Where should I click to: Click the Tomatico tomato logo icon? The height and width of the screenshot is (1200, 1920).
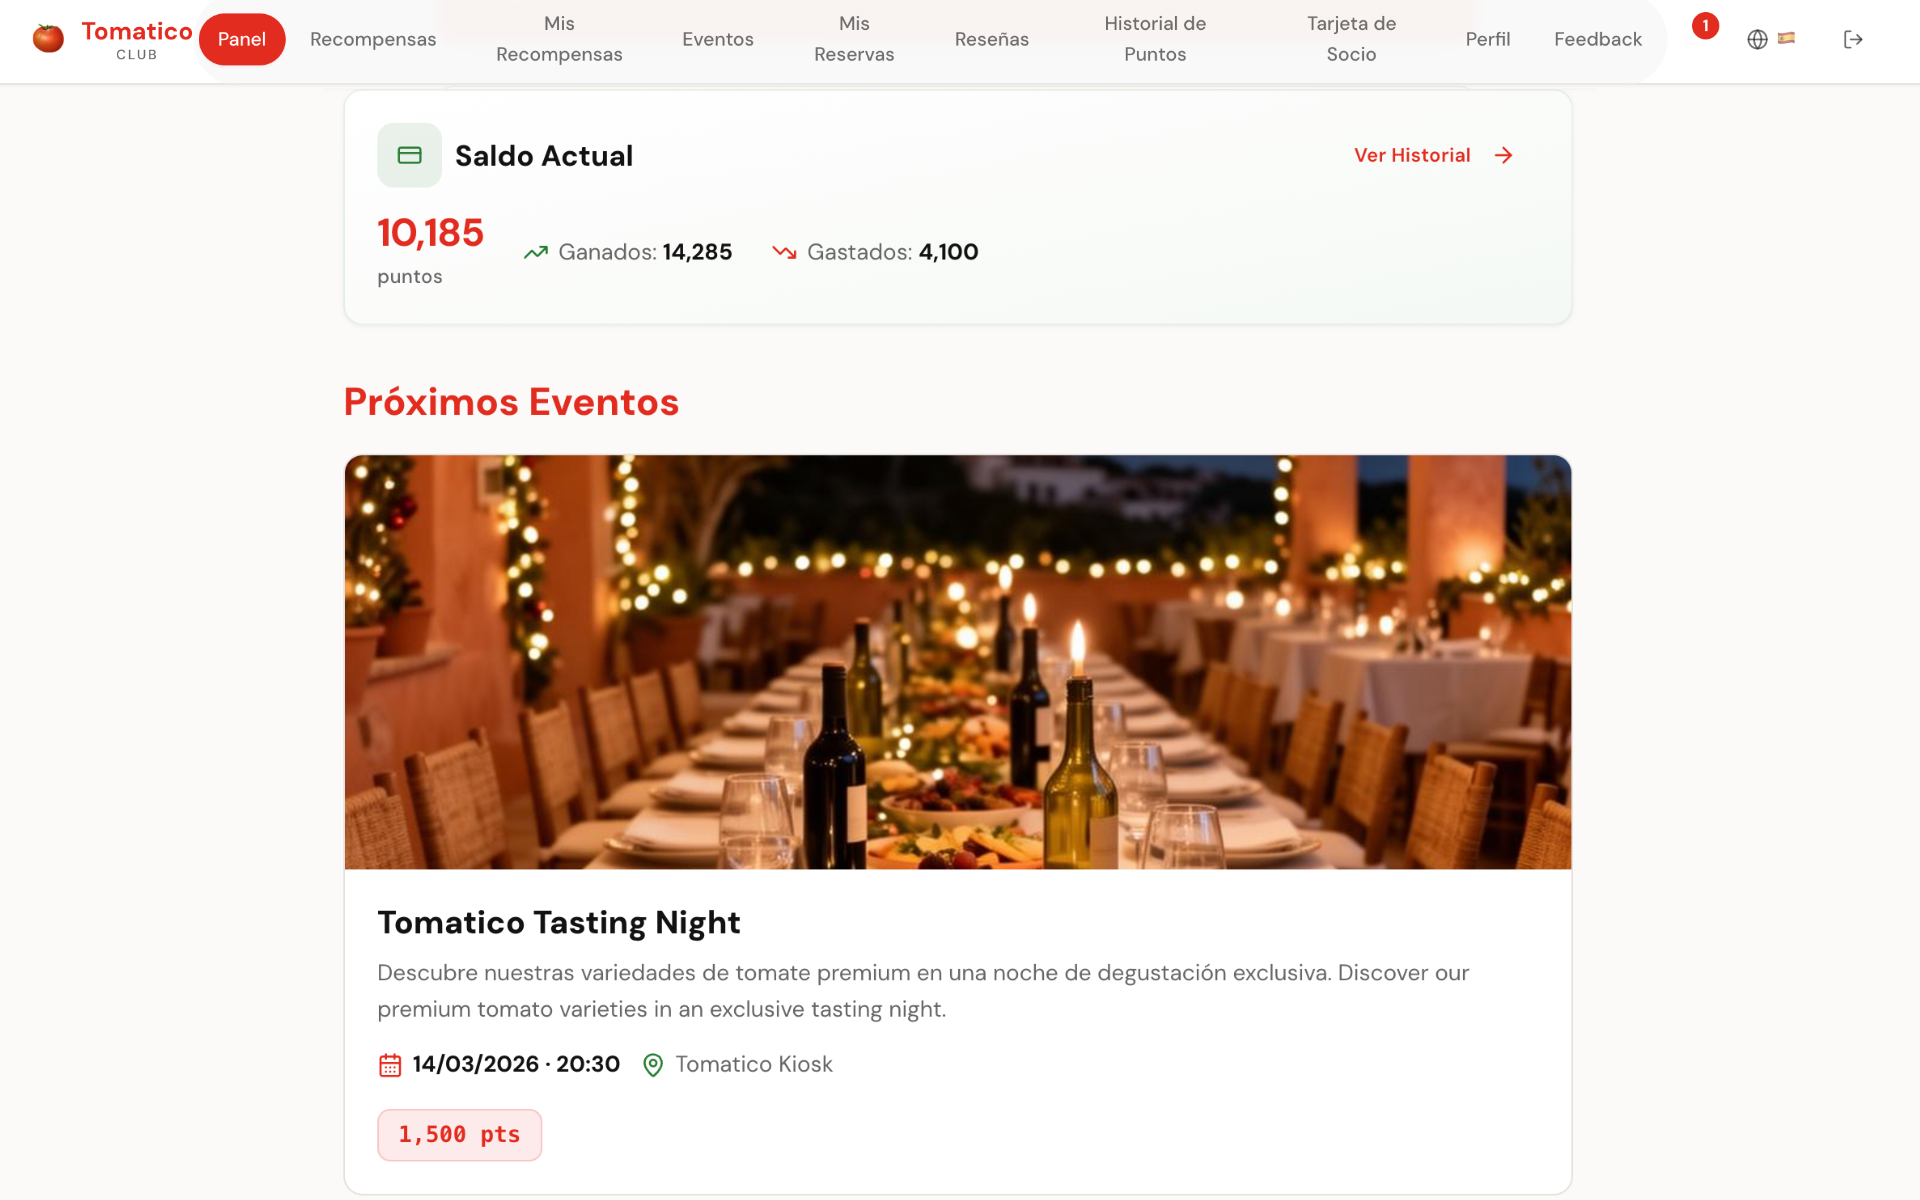[48, 39]
